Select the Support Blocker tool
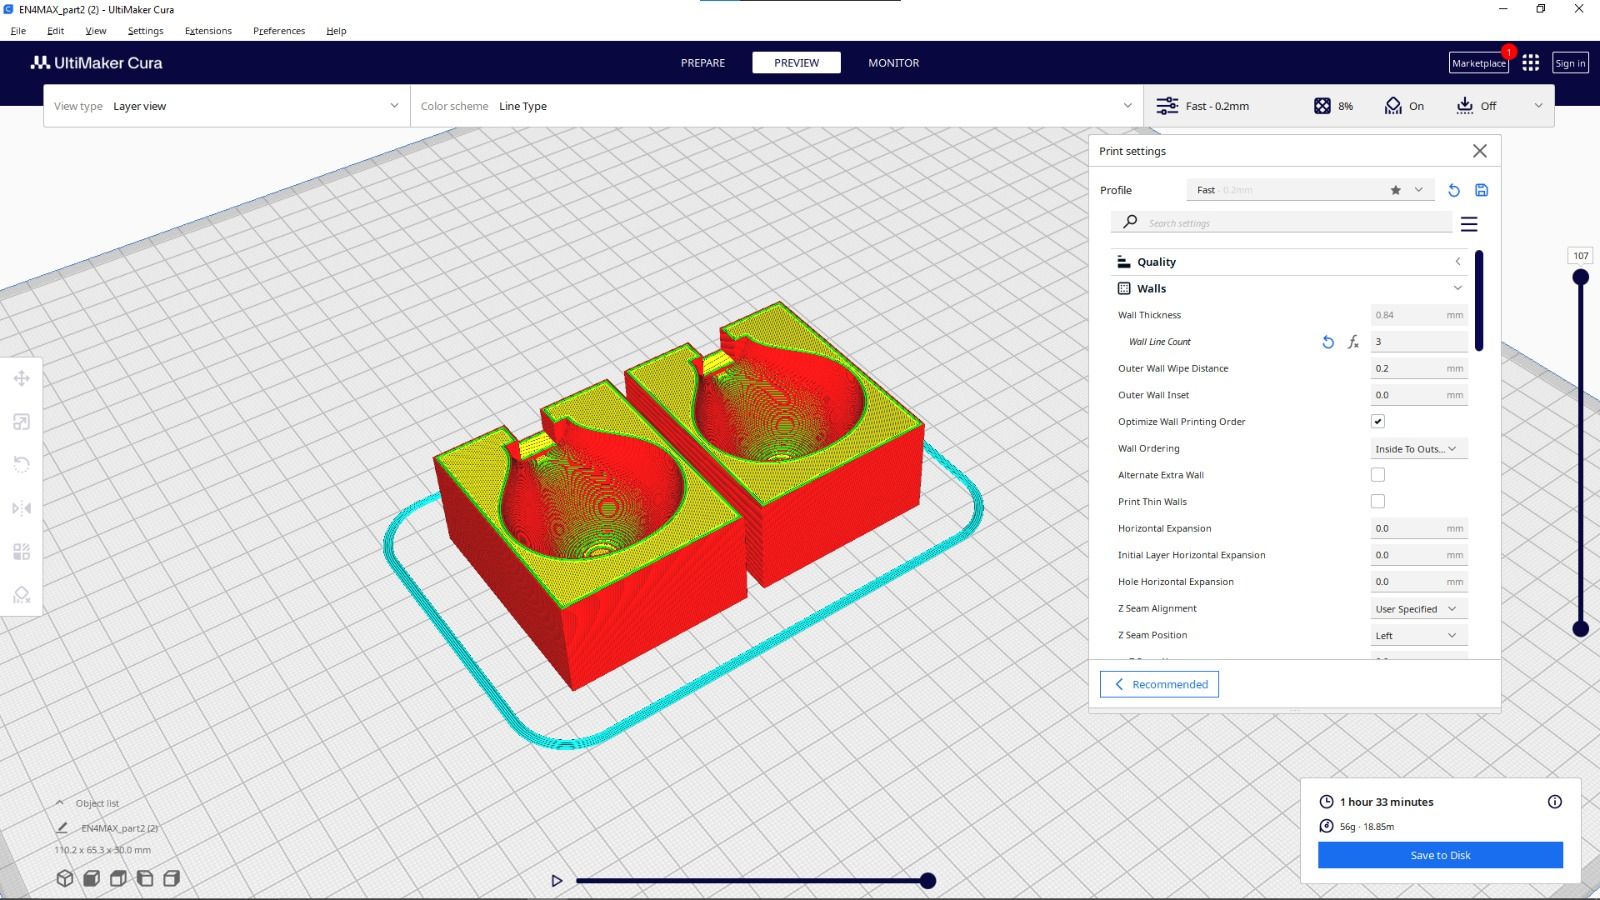 tap(21, 595)
